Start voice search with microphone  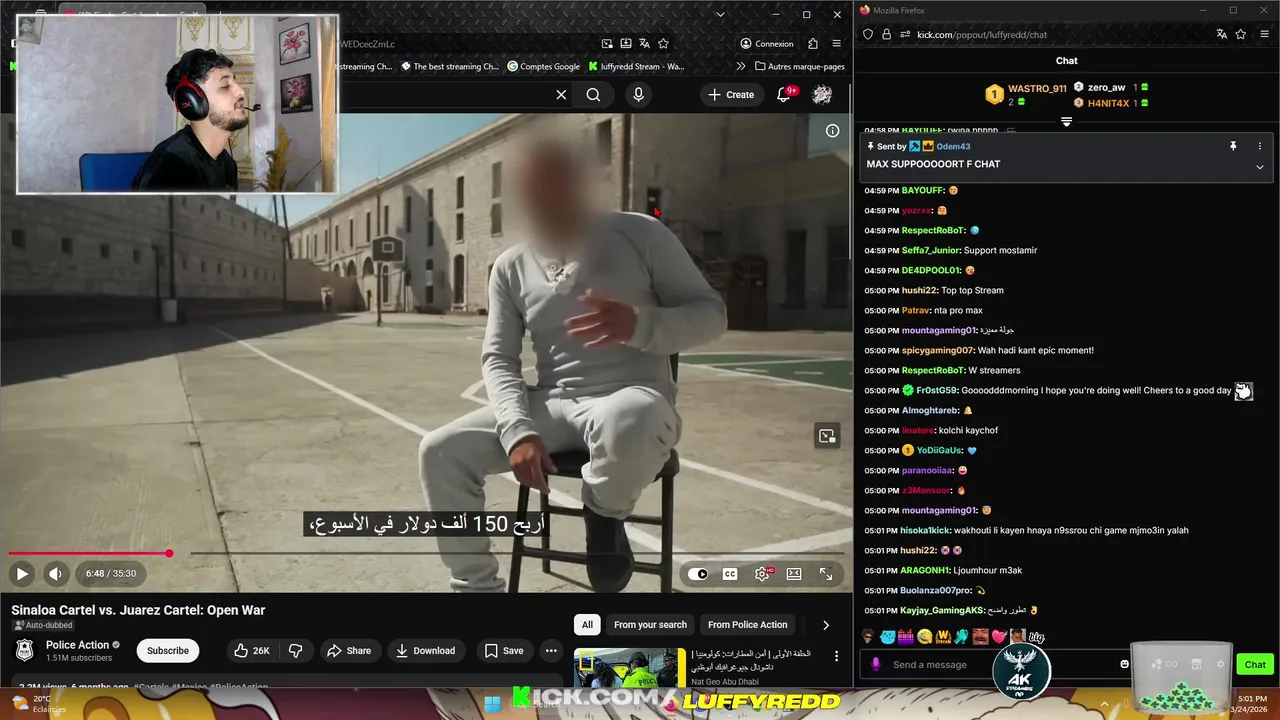coord(638,95)
